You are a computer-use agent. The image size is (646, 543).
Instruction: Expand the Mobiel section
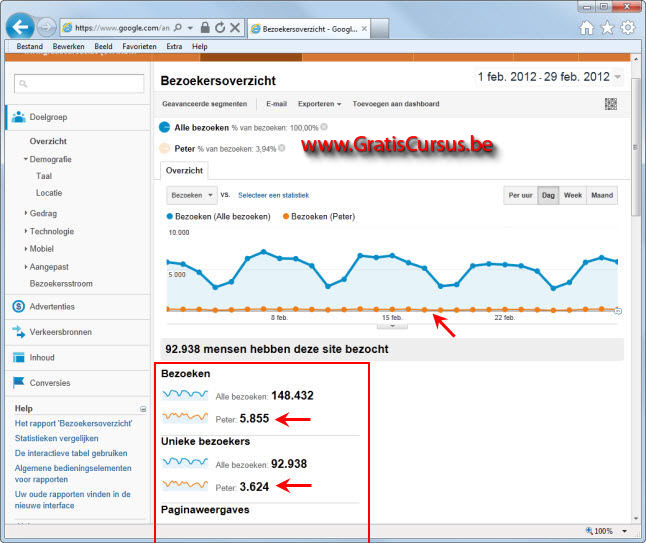[x=26, y=248]
